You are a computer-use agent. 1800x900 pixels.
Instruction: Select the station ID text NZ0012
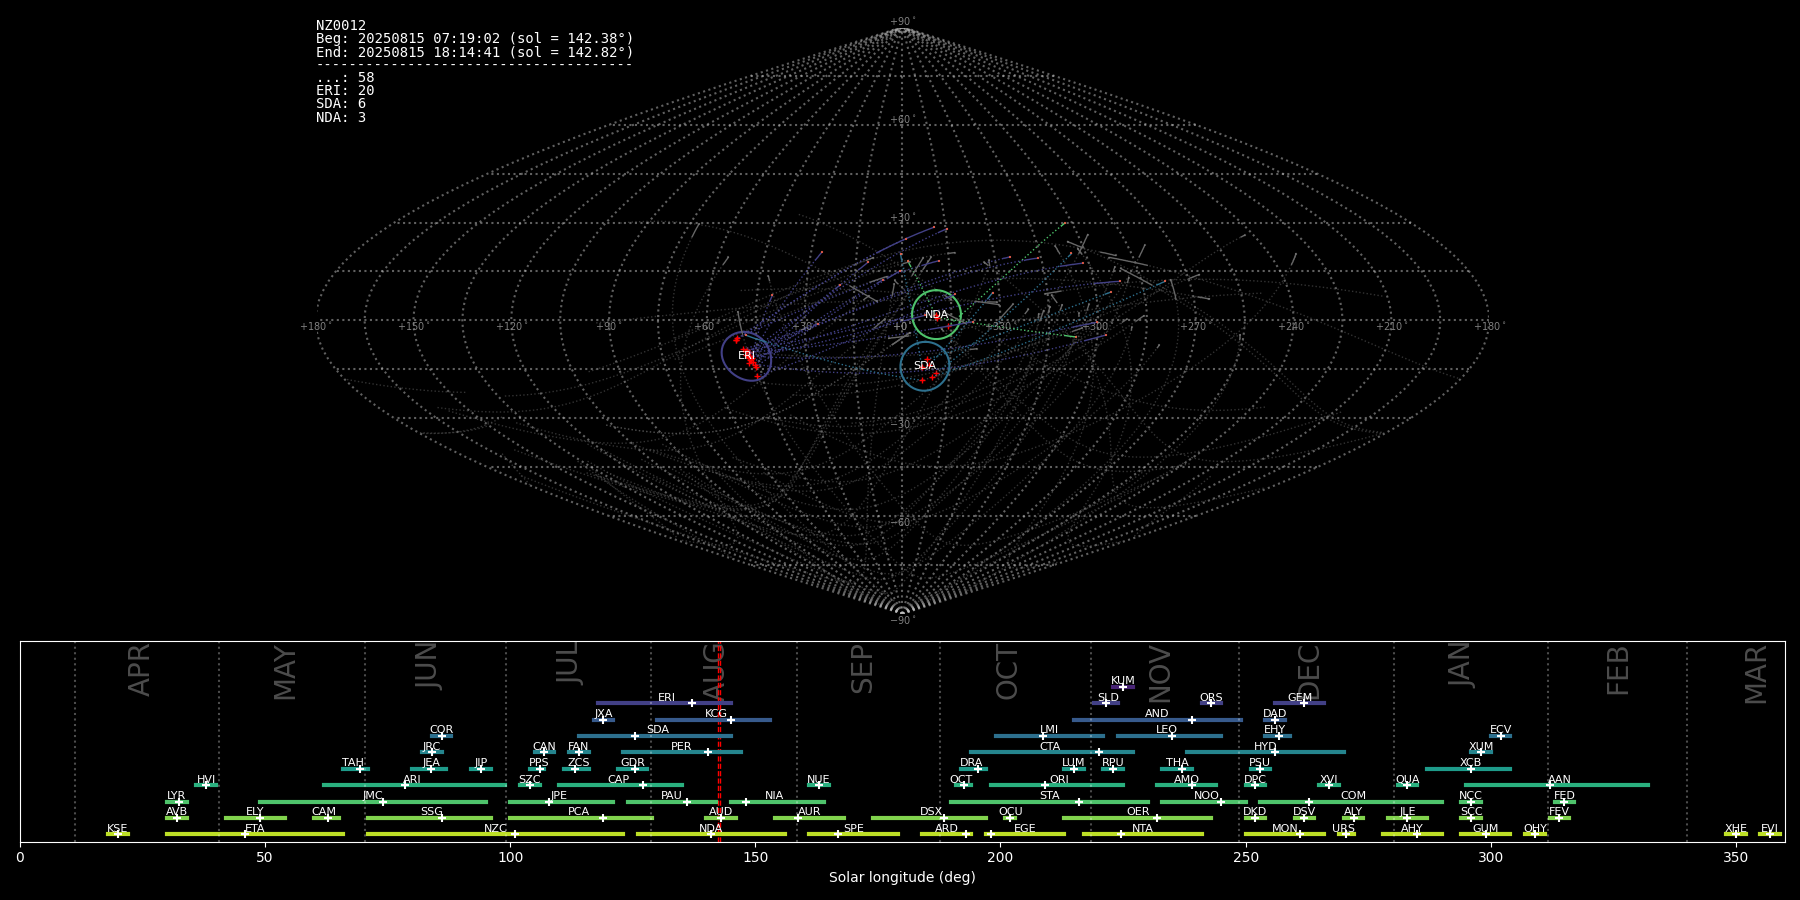tap(341, 26)
